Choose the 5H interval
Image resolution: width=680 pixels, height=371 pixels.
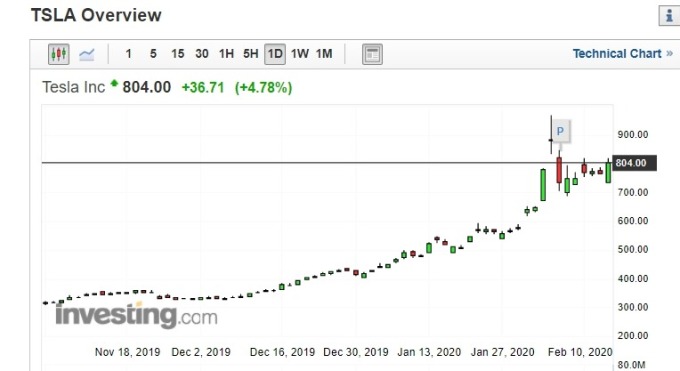click(251, 54)
